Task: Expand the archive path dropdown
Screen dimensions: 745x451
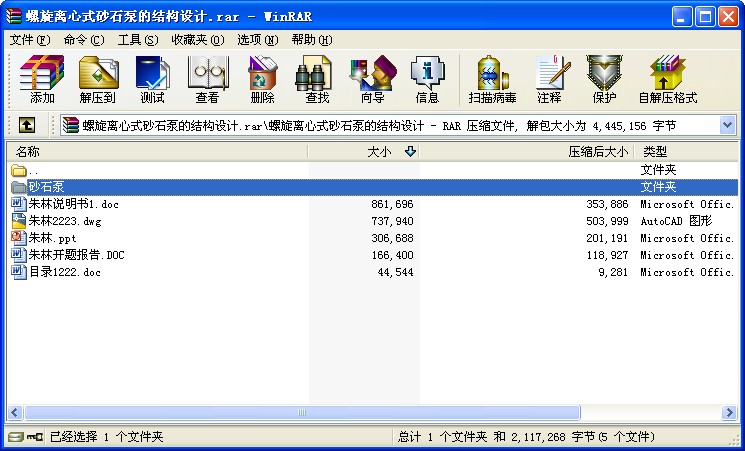Action: tap(728, 125)
